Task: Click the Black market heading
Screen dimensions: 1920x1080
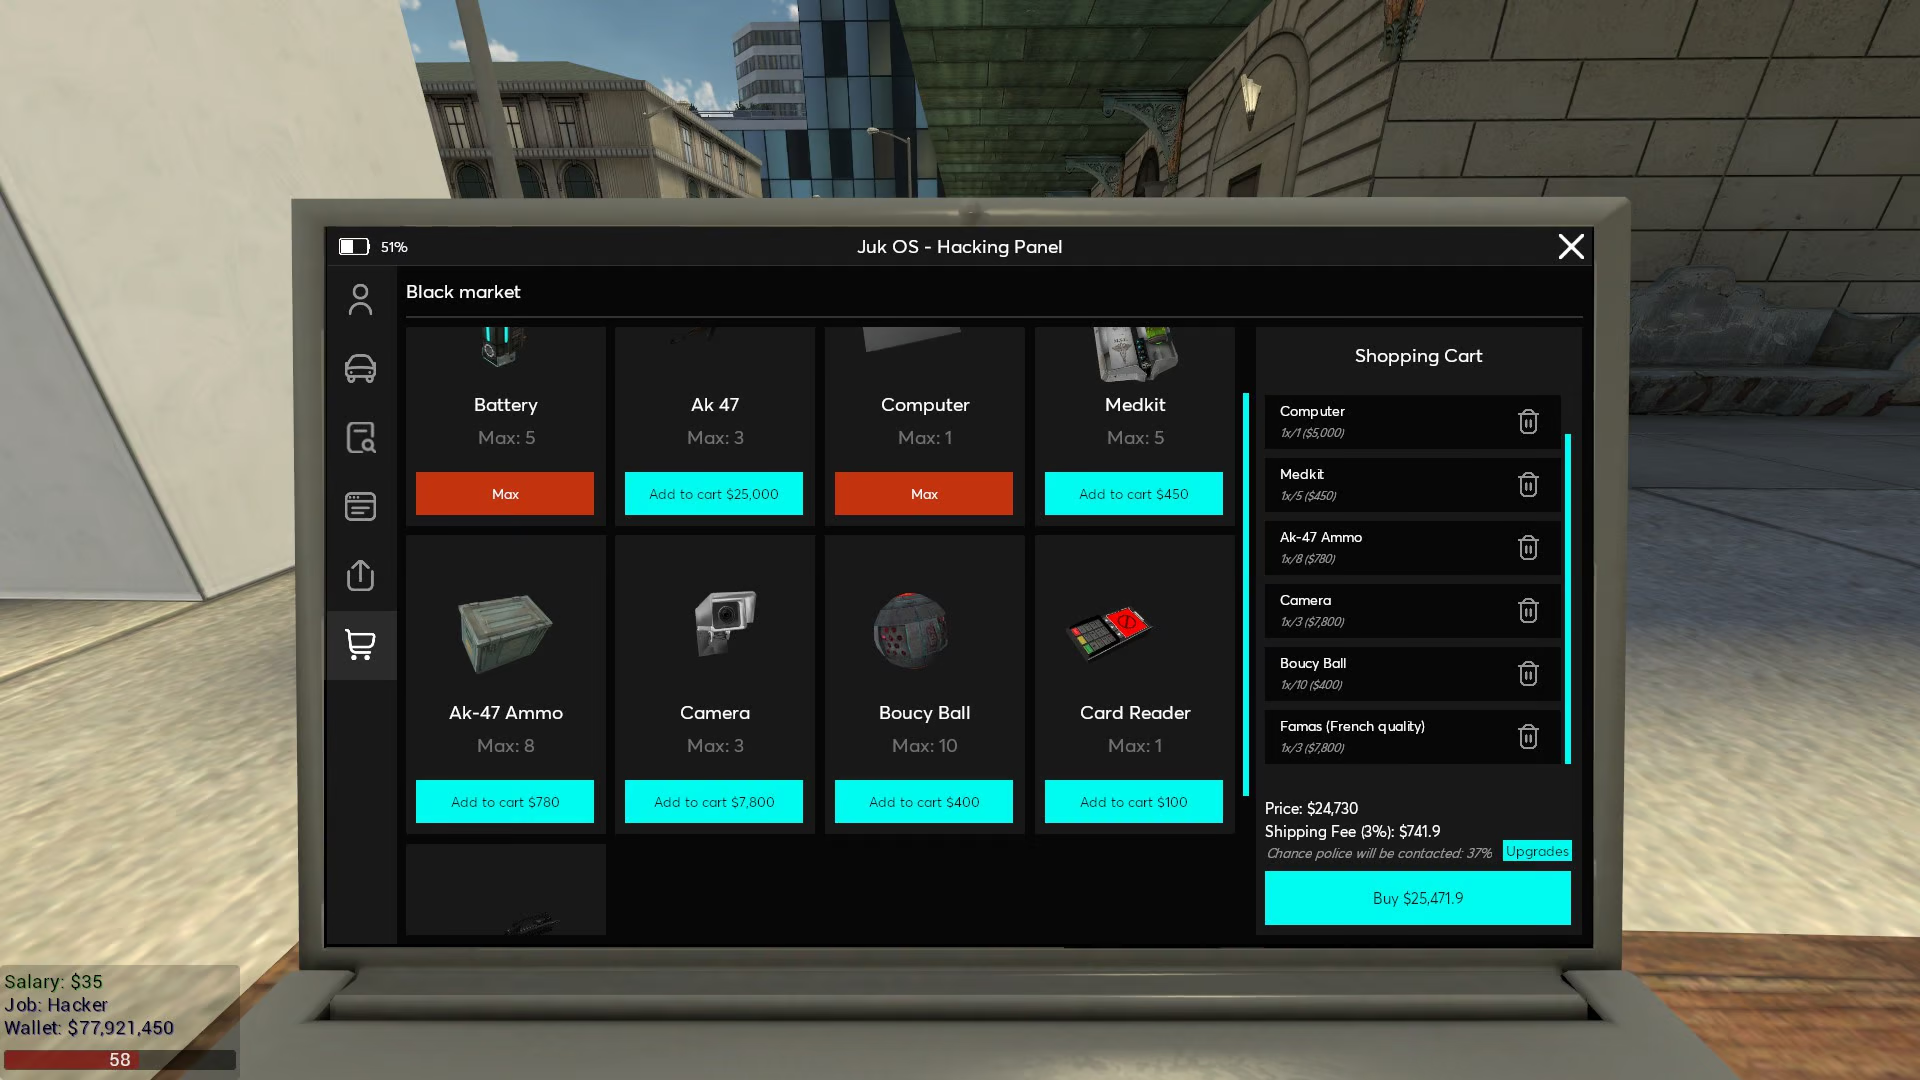Action: tap(463, 292)
